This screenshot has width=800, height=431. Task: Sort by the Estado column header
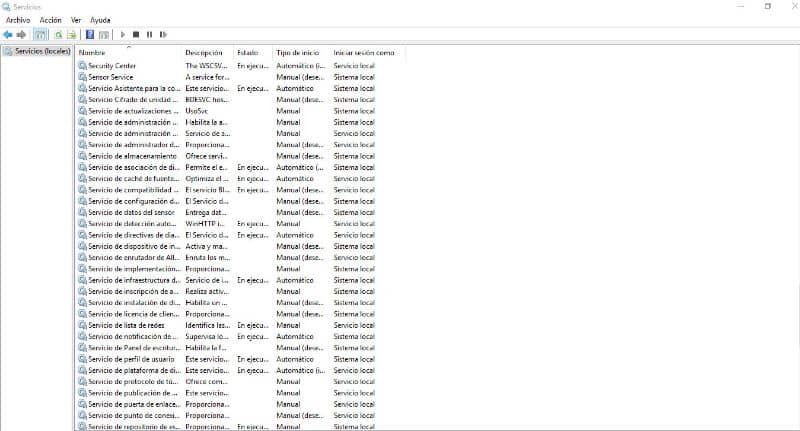tap(247, 53)
